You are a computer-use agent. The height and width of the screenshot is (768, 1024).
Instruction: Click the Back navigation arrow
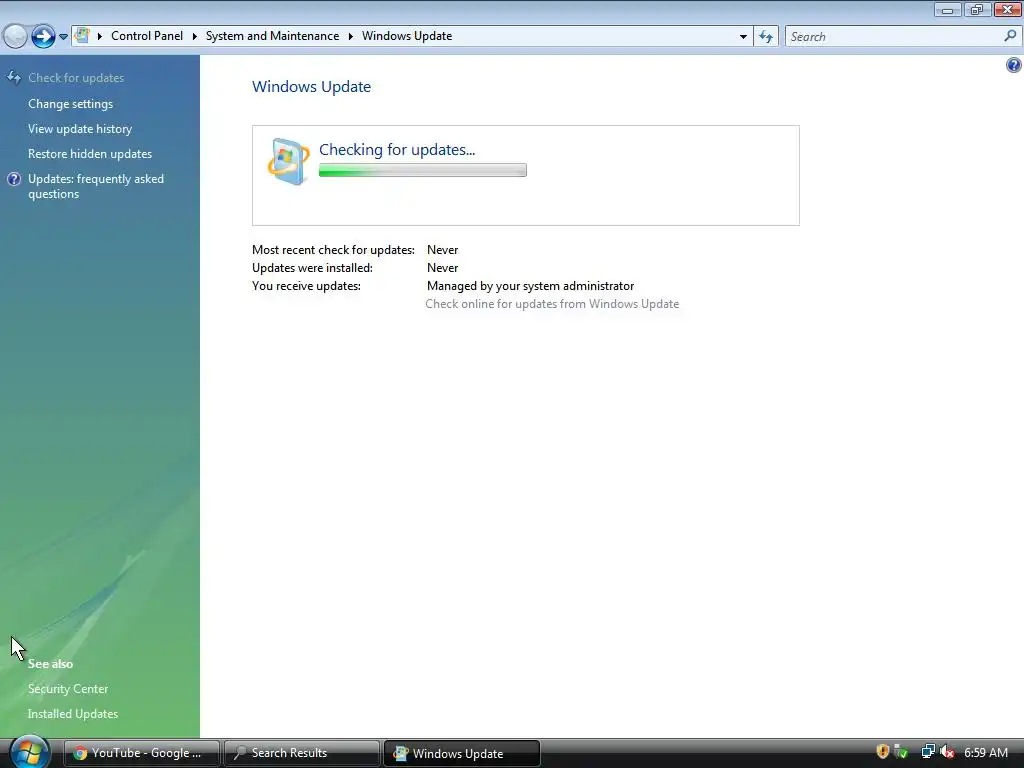15,36
